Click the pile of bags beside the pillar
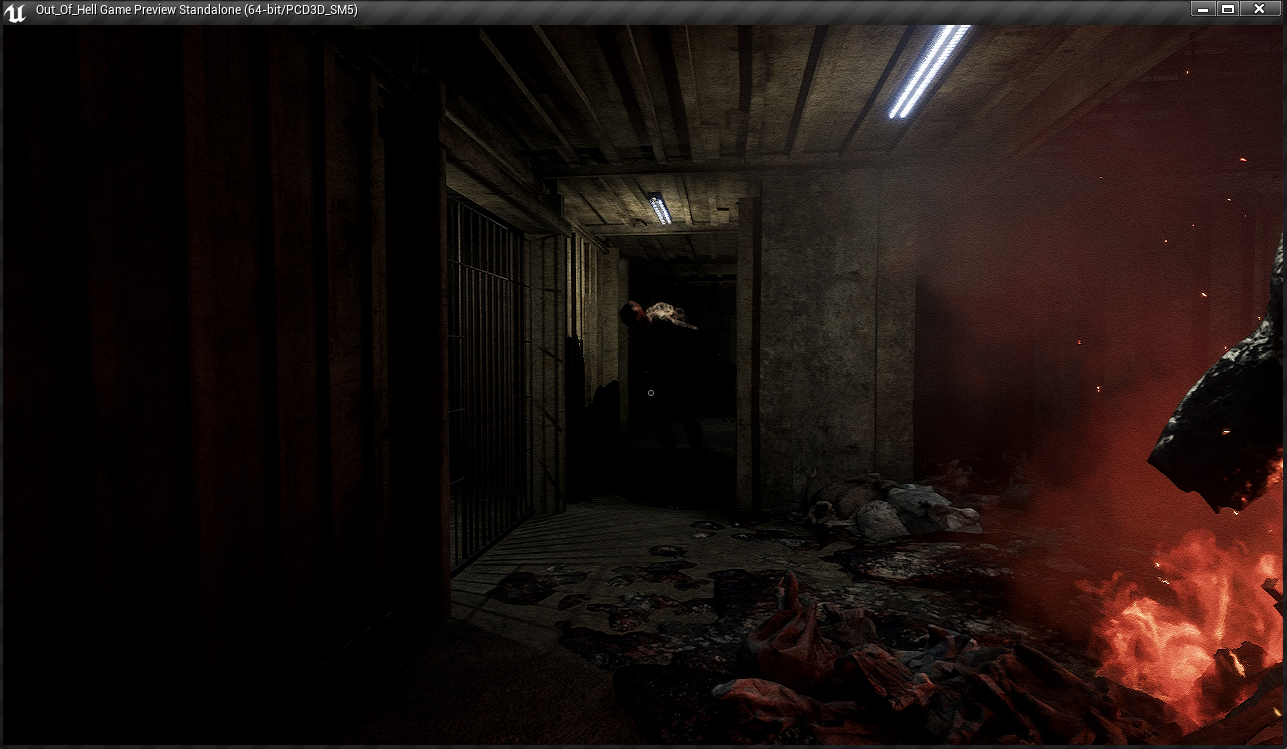1287x749 pixels. point(900,510)
